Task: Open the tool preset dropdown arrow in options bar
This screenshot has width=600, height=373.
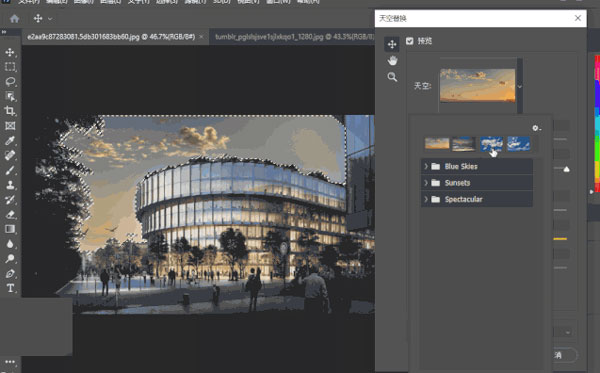Action: (50, 19)
